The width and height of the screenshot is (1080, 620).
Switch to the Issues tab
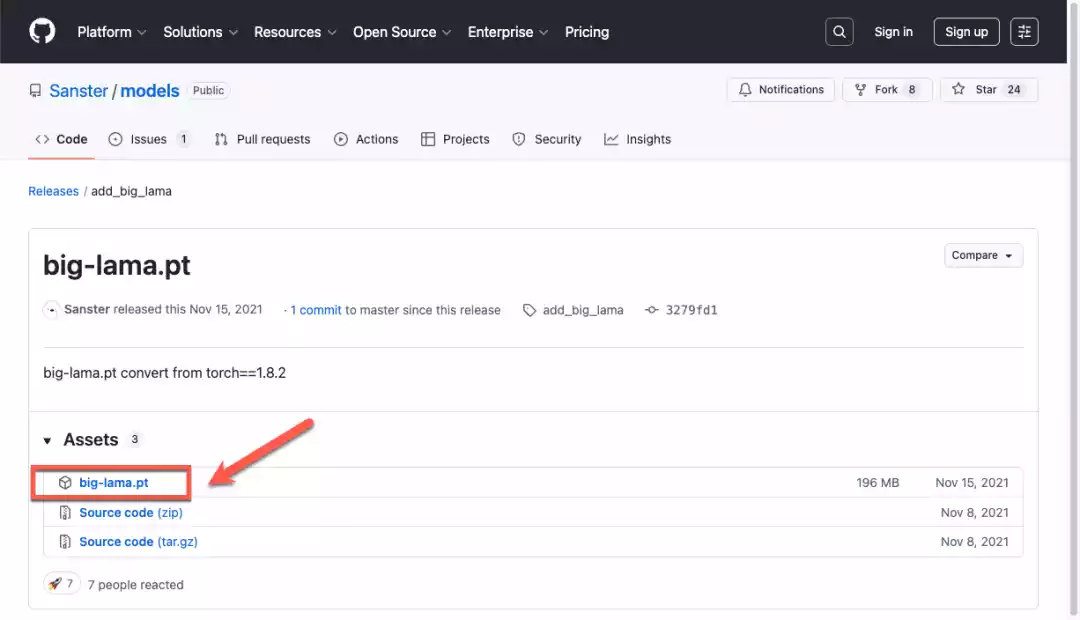[x=148, y=139]
